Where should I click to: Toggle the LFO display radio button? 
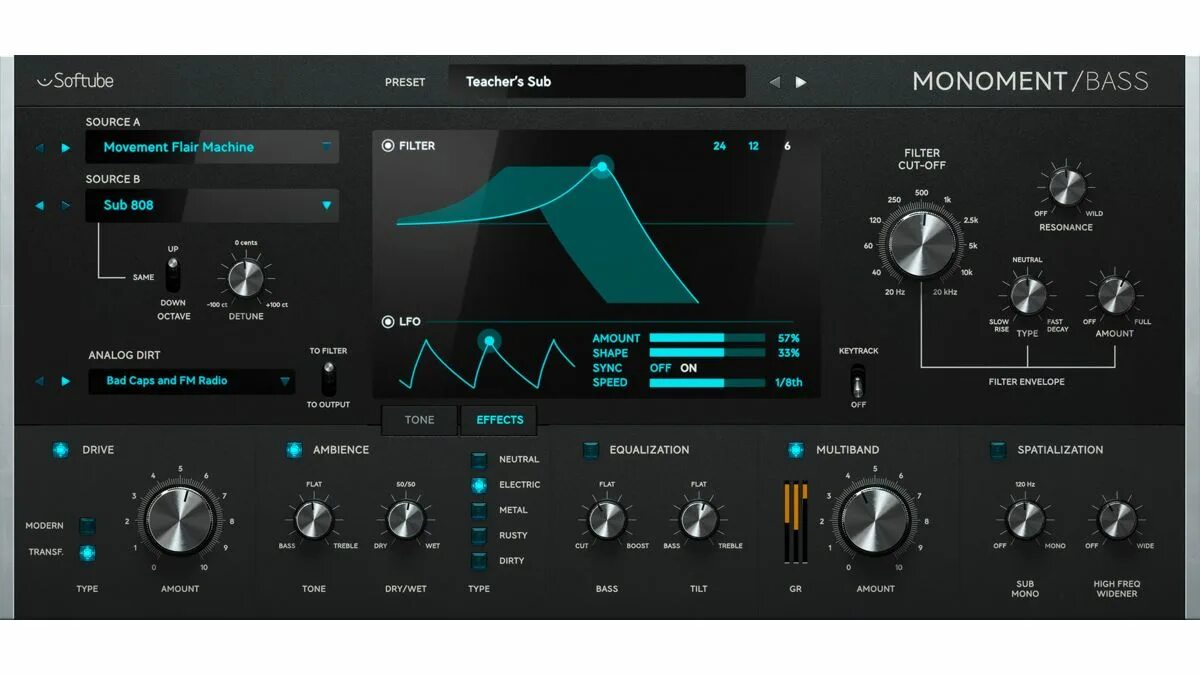pos(388,322)
